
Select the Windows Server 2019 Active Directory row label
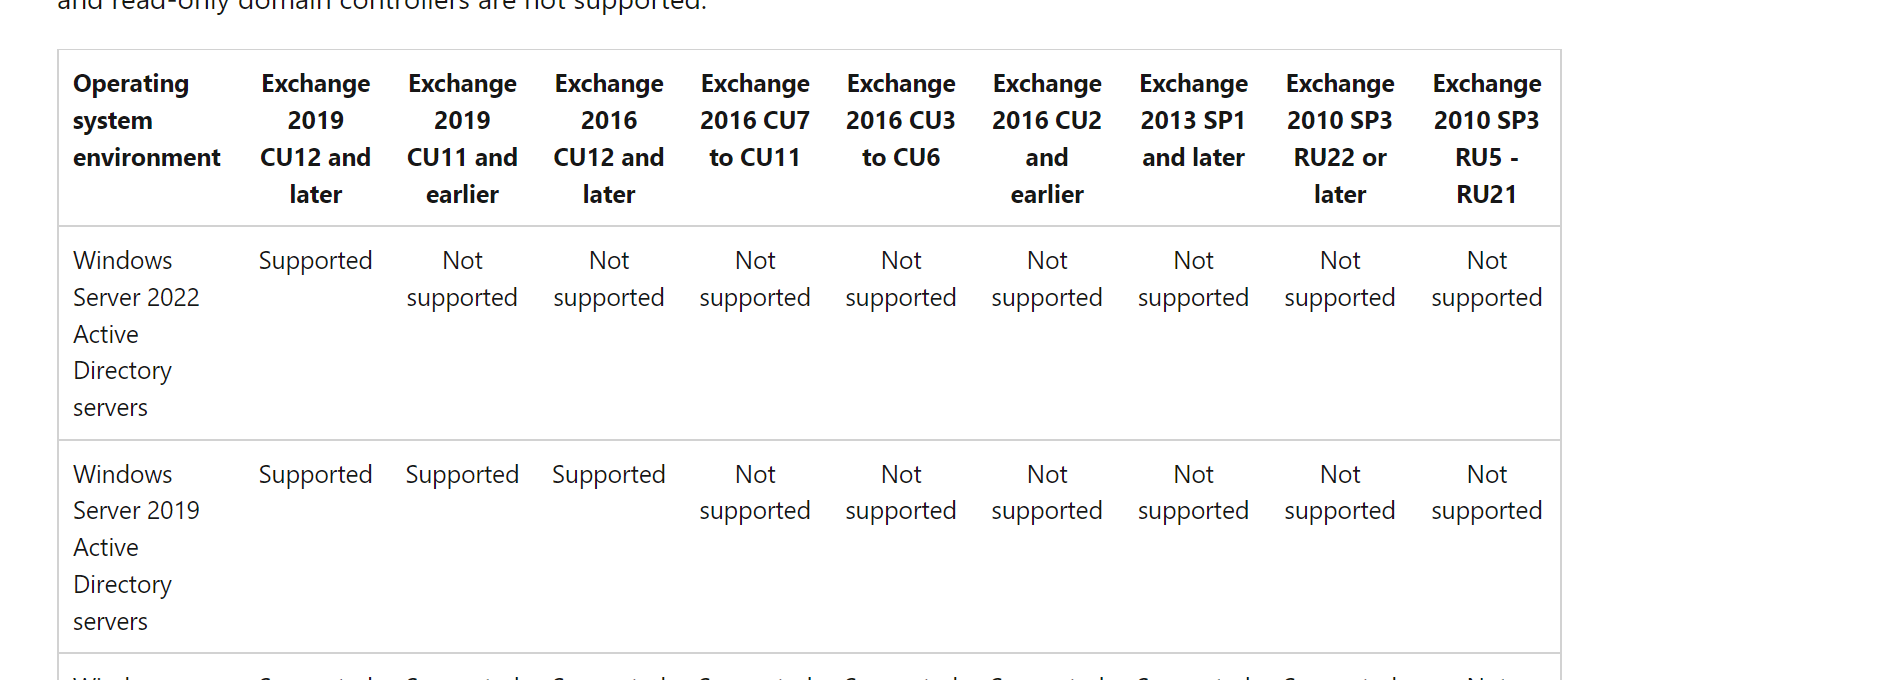(x=136, y=547)
